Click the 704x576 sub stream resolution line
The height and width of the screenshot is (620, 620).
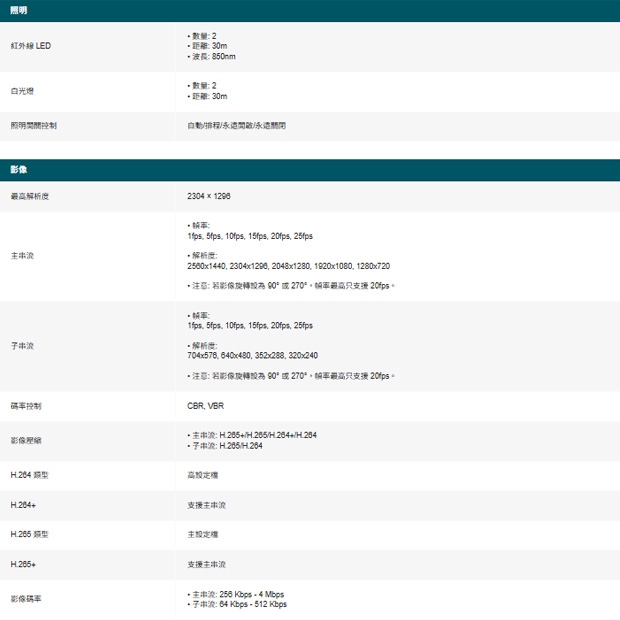pos(252,355)
